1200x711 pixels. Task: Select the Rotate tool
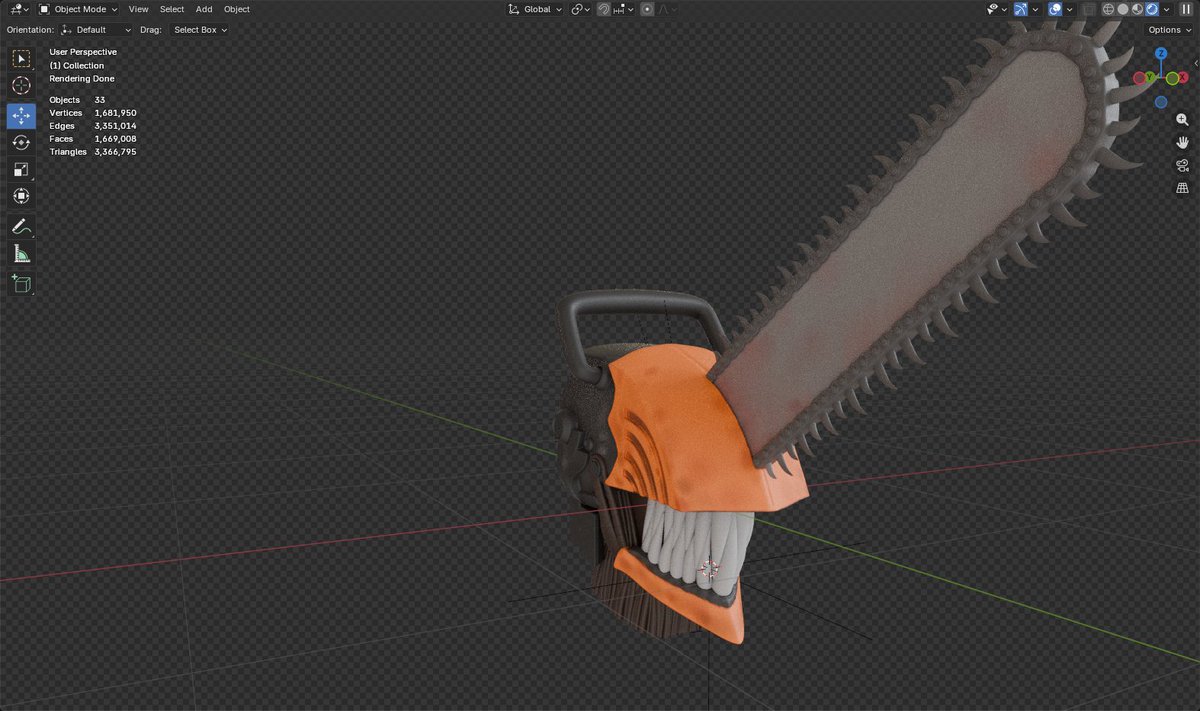point(21,142)
